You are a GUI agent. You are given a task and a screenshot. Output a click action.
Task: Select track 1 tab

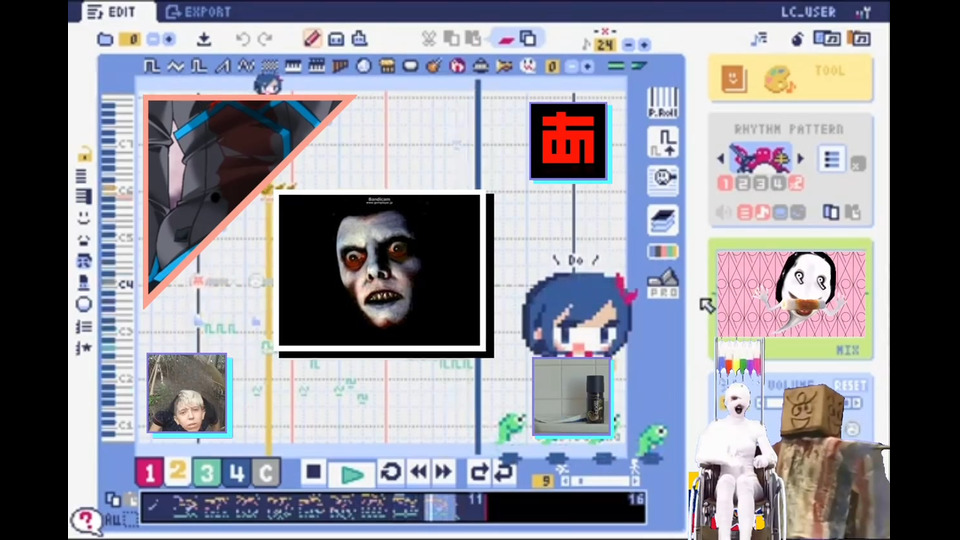149,473
